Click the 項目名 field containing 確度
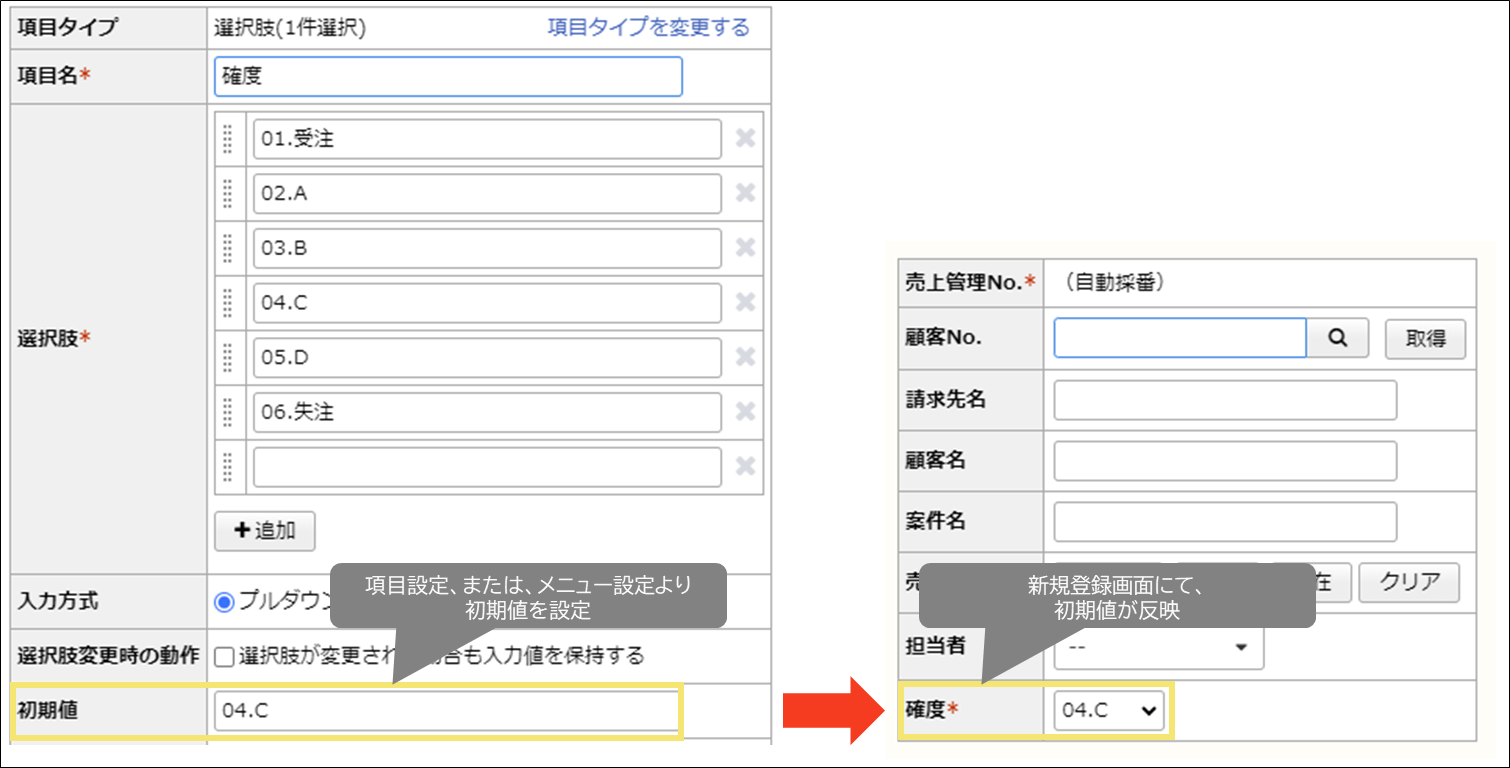 [x=447, y=76]
